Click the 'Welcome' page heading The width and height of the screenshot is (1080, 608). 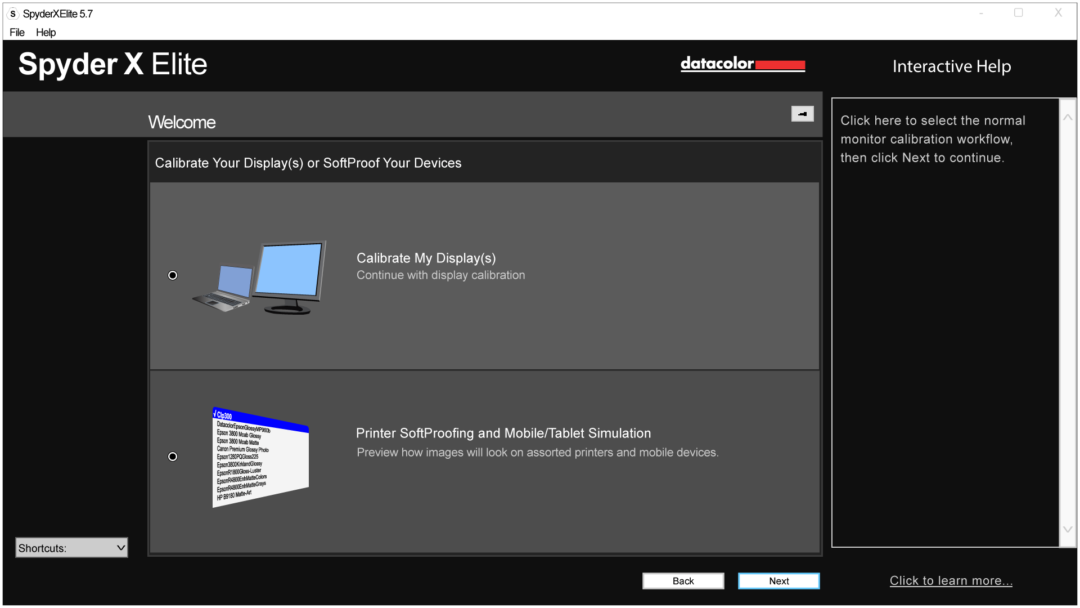pyautogui.click(x=182, y=123)
